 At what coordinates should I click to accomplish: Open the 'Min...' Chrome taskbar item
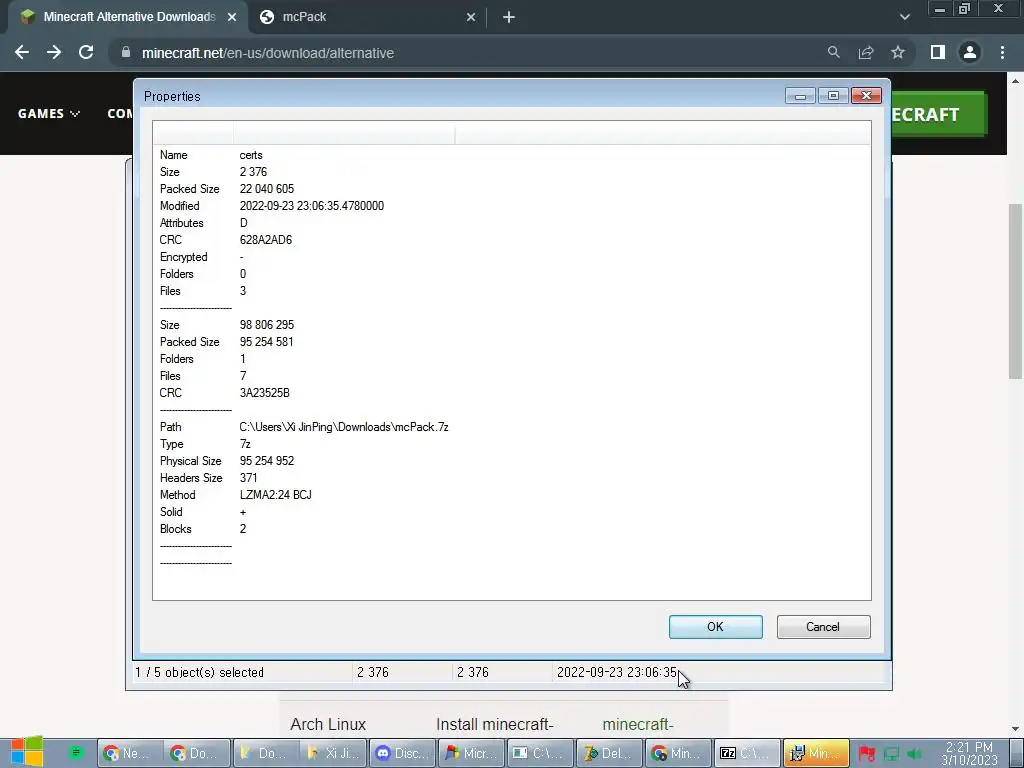[677, 753]
